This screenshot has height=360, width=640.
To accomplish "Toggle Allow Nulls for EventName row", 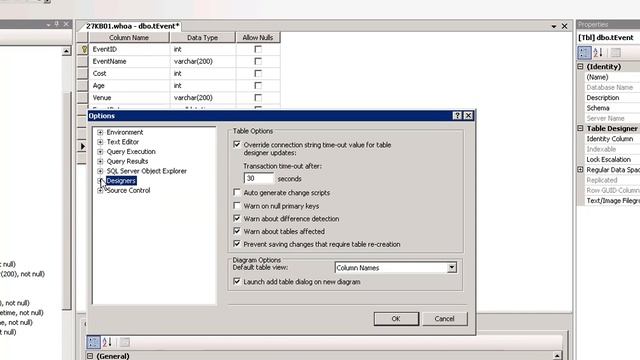I will [x=258, y=61].
